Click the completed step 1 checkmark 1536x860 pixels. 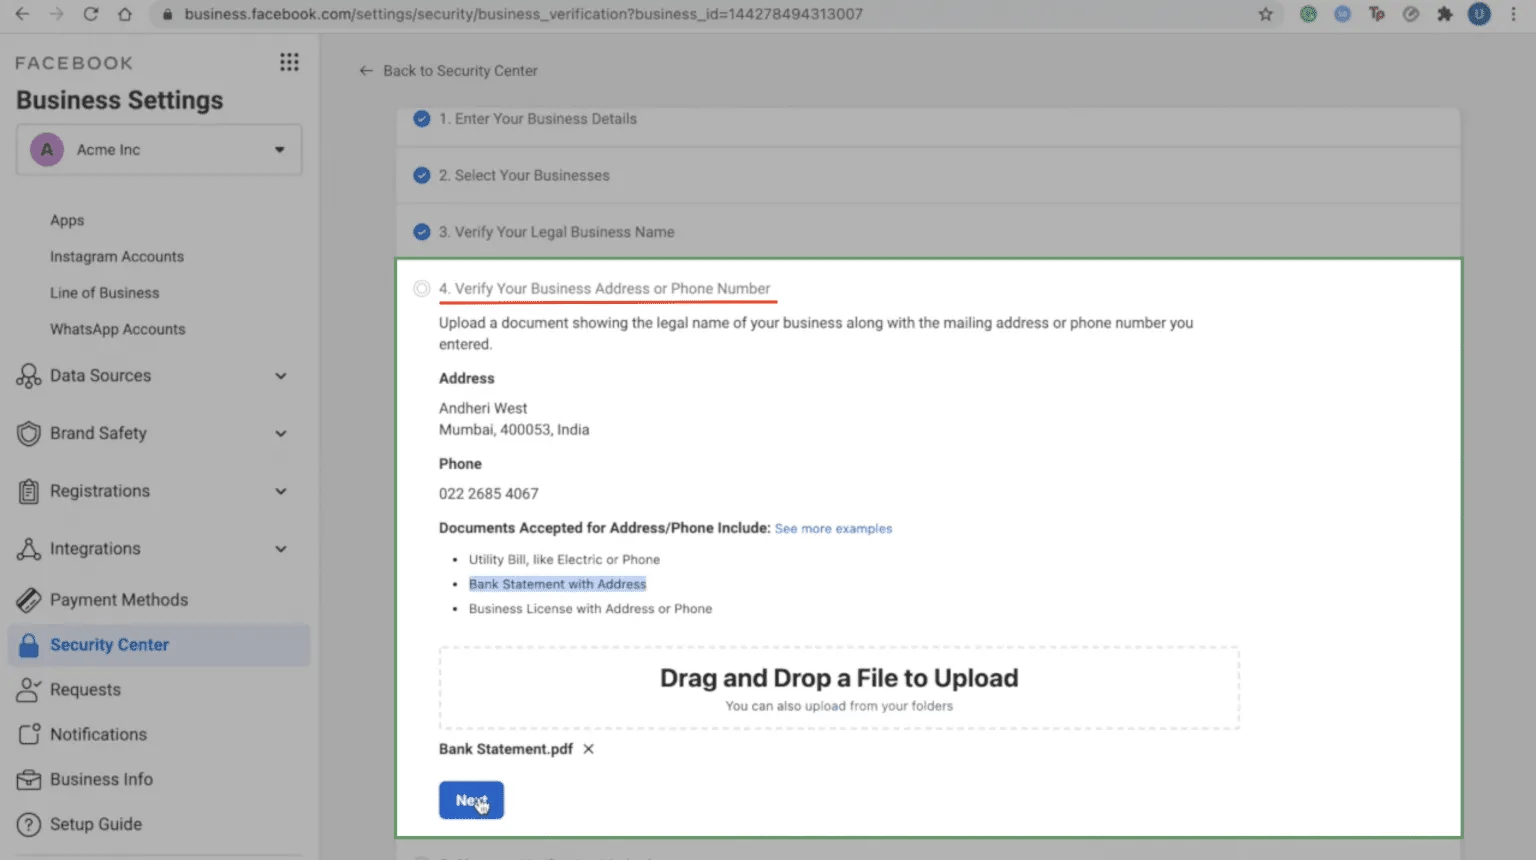coord(422,119)
